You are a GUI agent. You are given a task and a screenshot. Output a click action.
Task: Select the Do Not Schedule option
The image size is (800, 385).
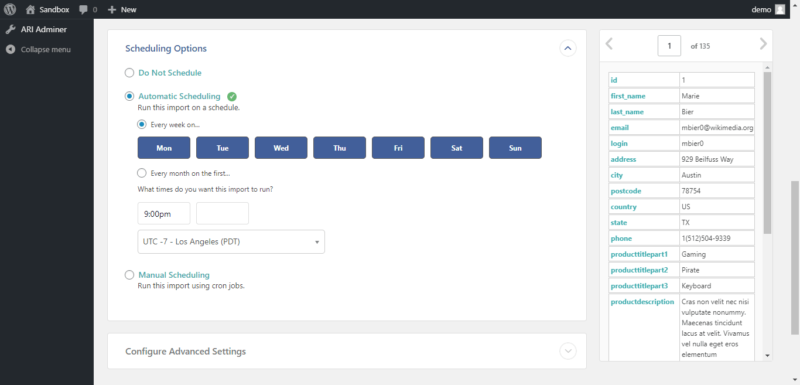pos(130,73)
